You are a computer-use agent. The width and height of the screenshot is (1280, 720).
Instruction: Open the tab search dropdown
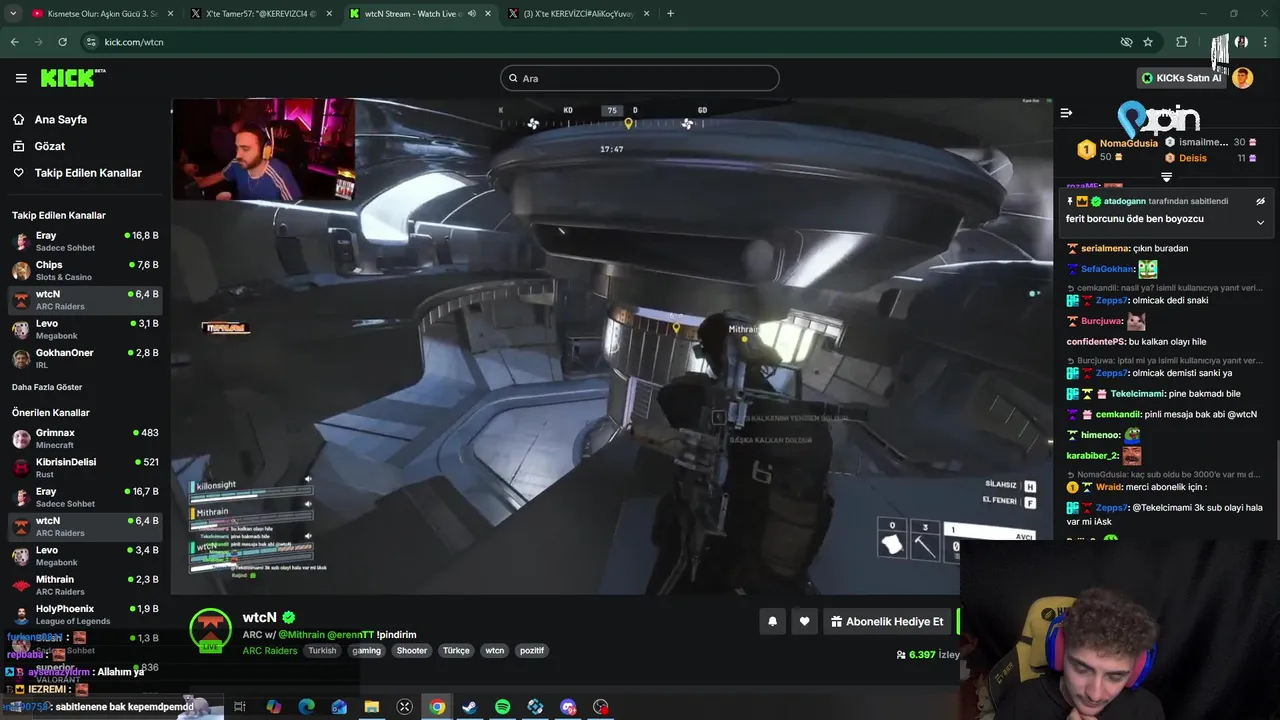point(13,14)
